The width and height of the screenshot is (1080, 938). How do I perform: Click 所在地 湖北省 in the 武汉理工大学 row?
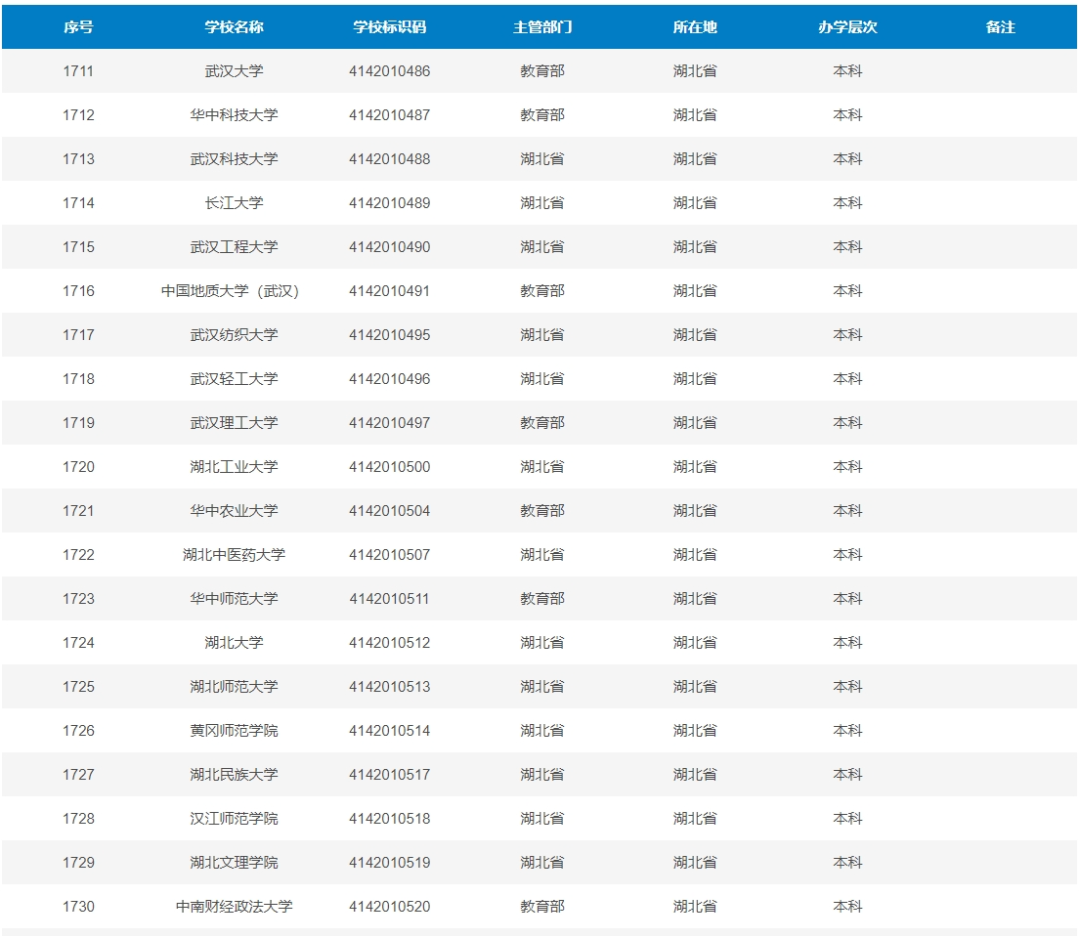(x=695, y=423)
